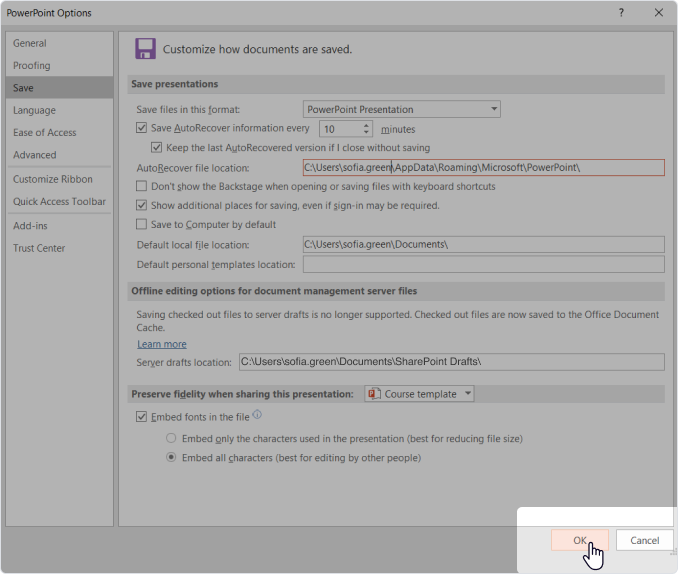Click Cancel to discard changes
678x574 pixels.
click(x=644, y=540)
